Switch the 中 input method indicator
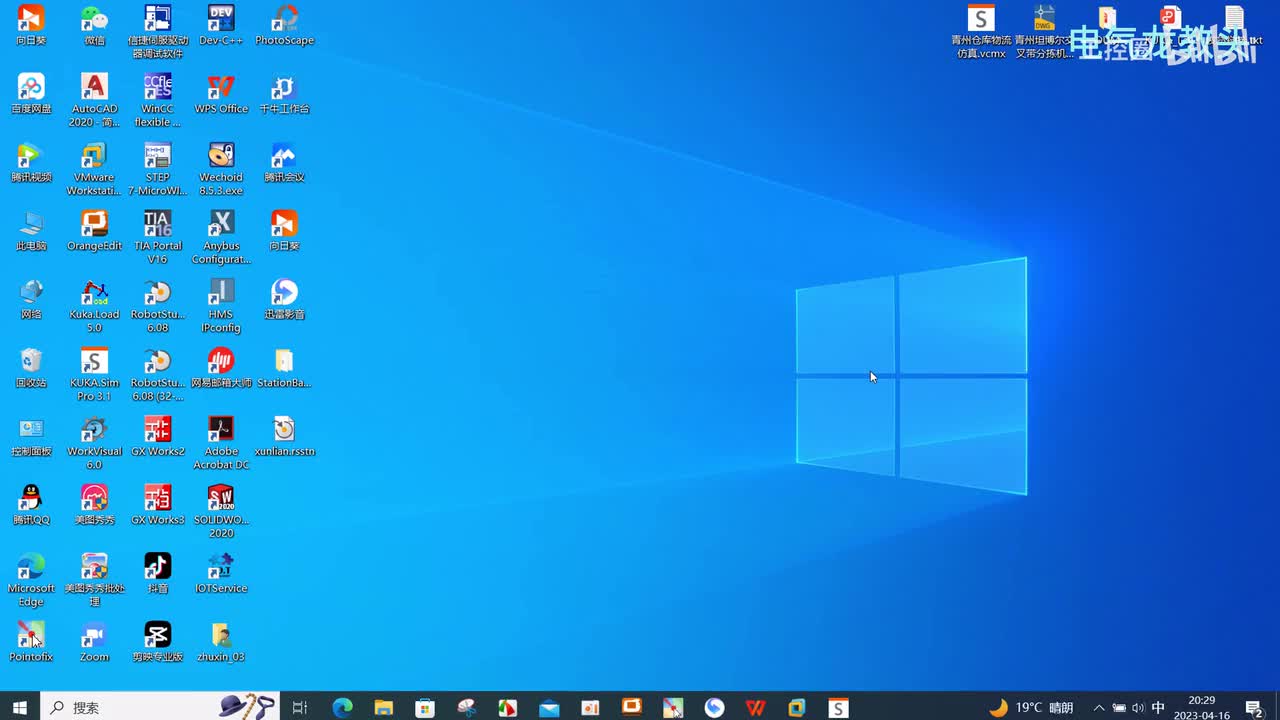Image resolution: width=1280 pixels, height=720 pixels. point(1158,708)
